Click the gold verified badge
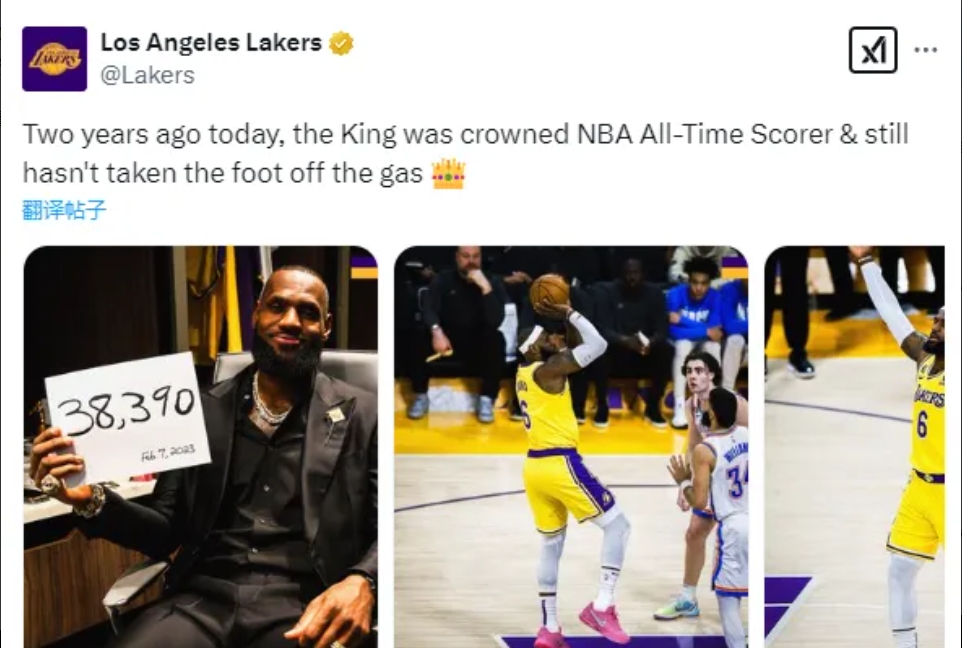Screen dimensions: 962x648 click(x=341, y=43)
